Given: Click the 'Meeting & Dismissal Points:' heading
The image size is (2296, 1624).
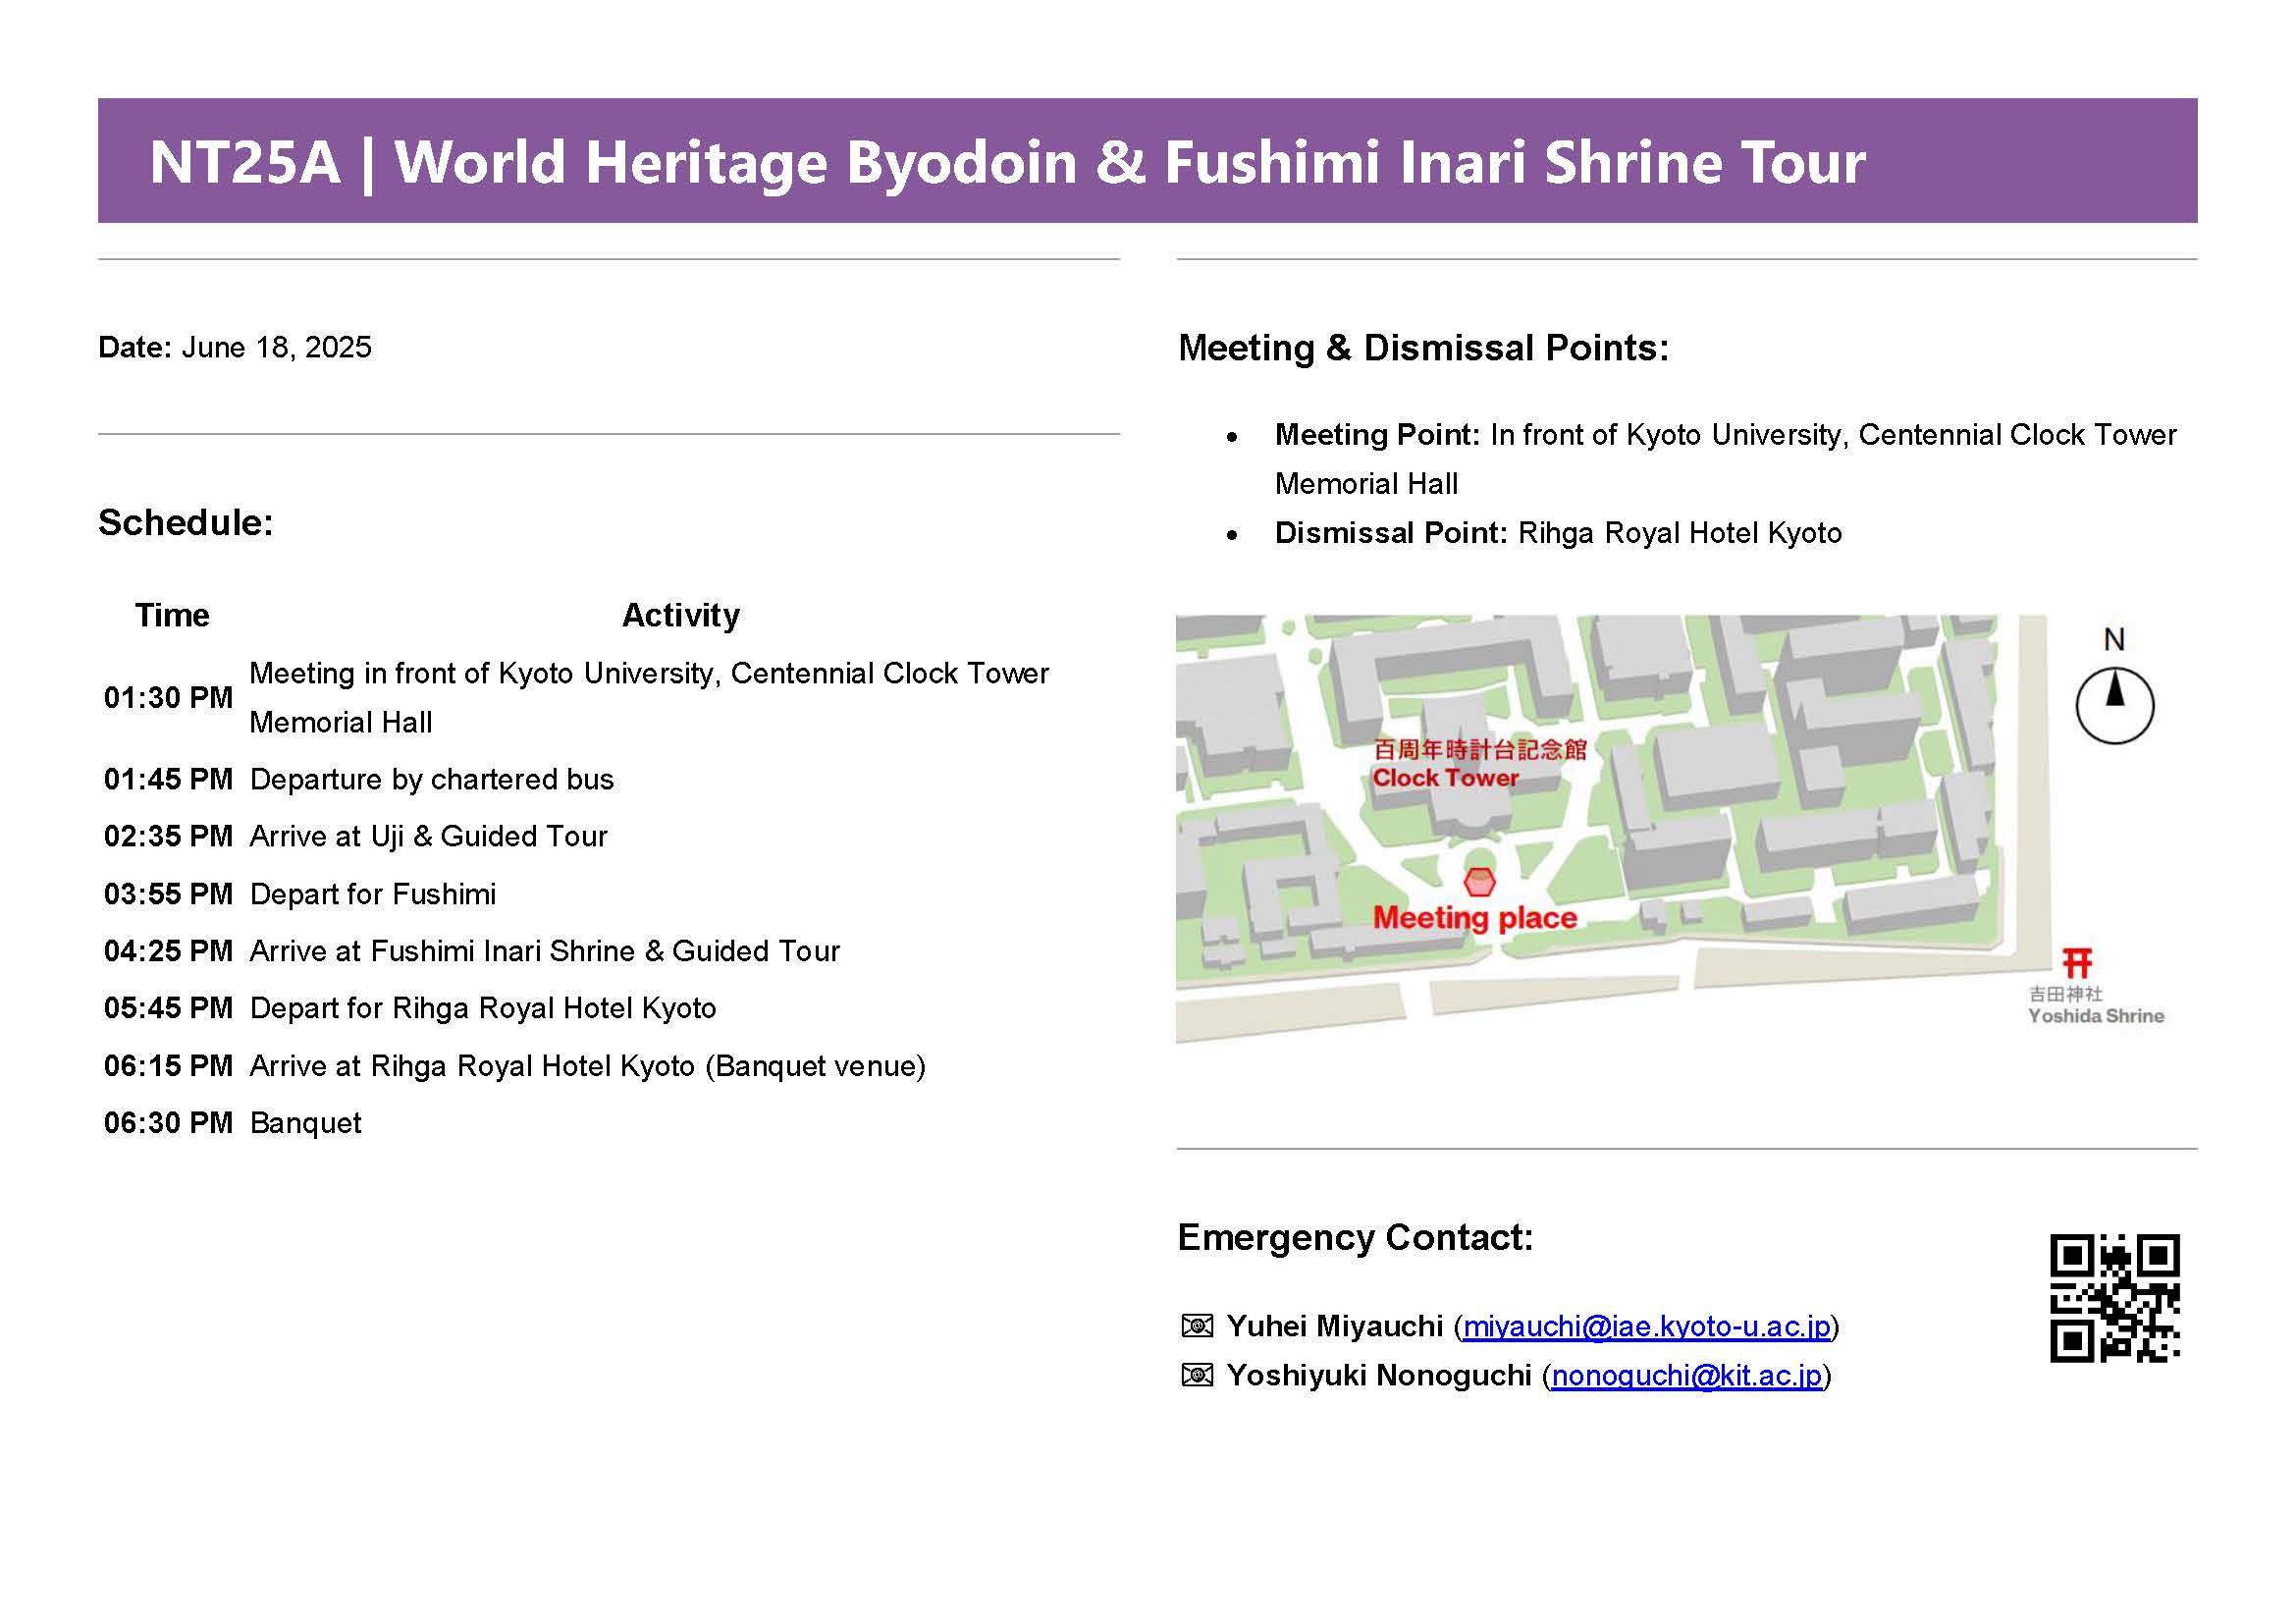Looking at the screenshot, I should [1424, 348].
